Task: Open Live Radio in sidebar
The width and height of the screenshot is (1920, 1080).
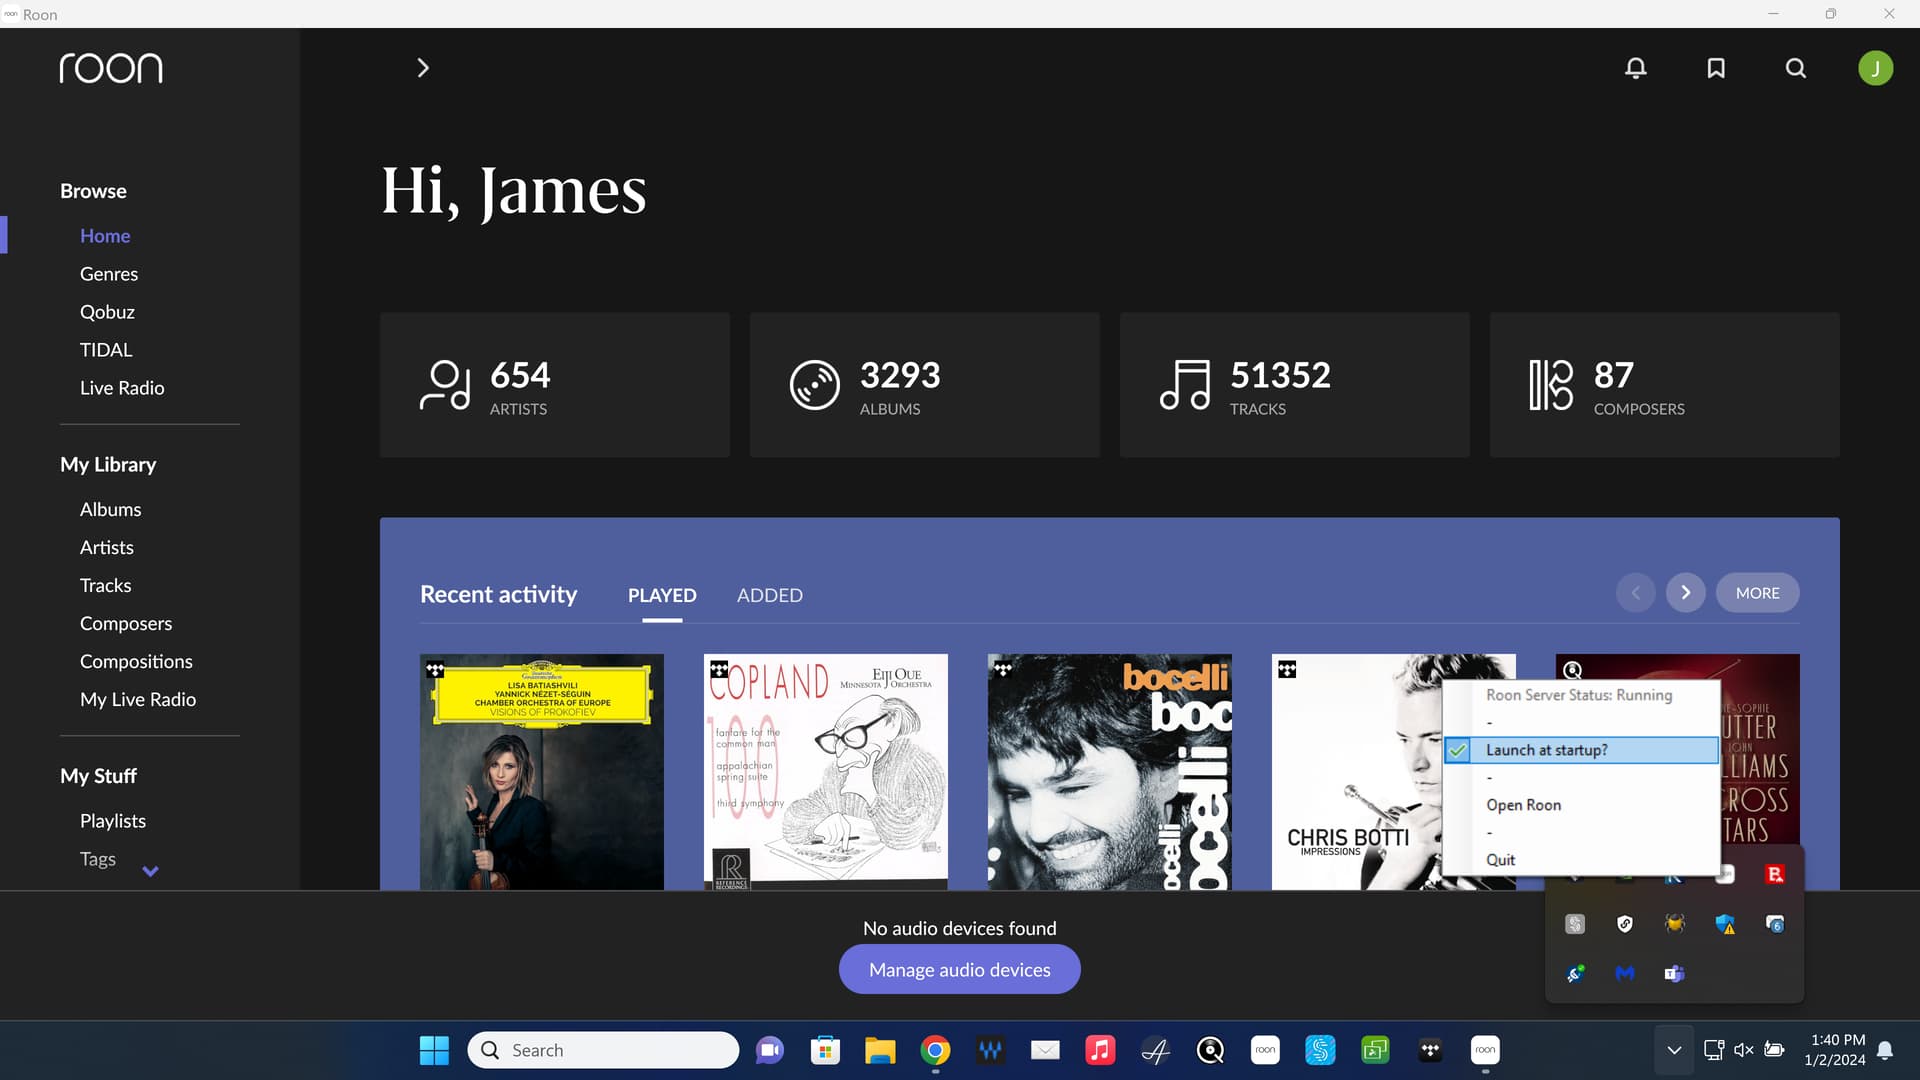Action: pyautogui.click(x=122, y=388)
